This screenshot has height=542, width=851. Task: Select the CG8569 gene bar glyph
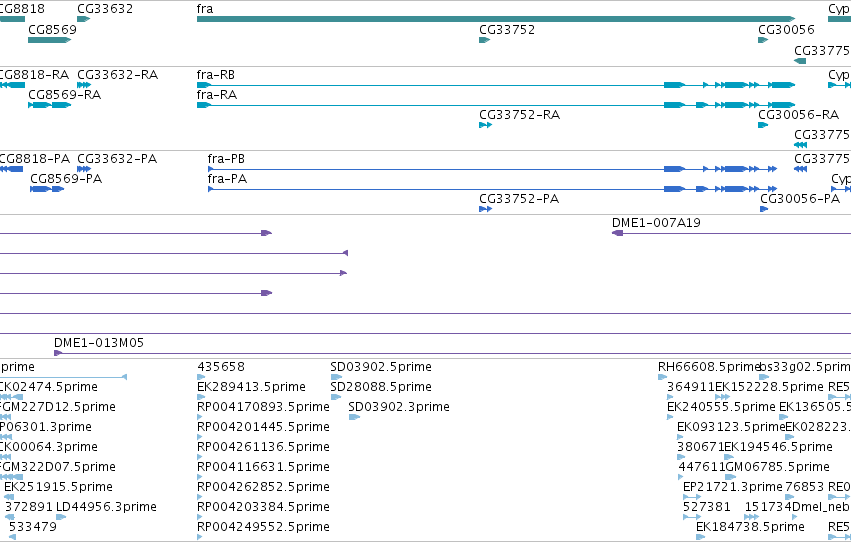(49, 40)
